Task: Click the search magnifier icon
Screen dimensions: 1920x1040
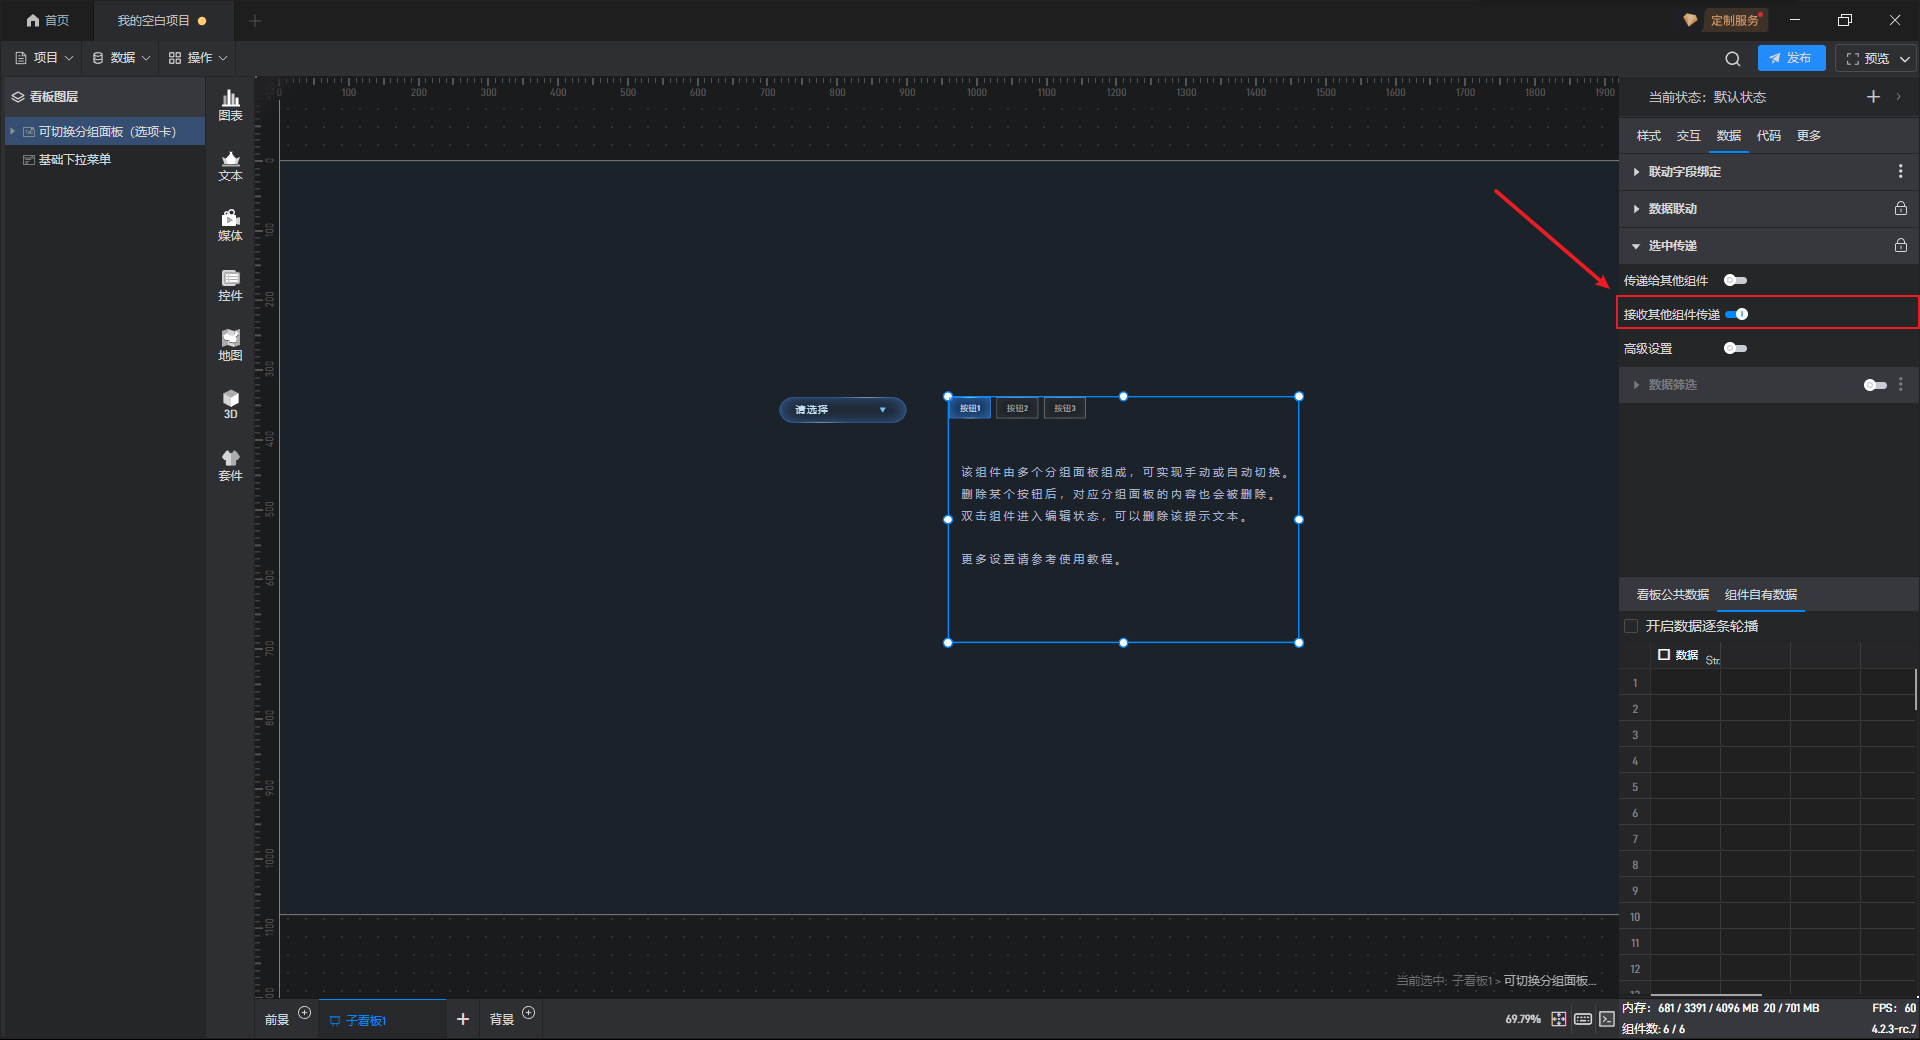Action: click(1733, 59)
